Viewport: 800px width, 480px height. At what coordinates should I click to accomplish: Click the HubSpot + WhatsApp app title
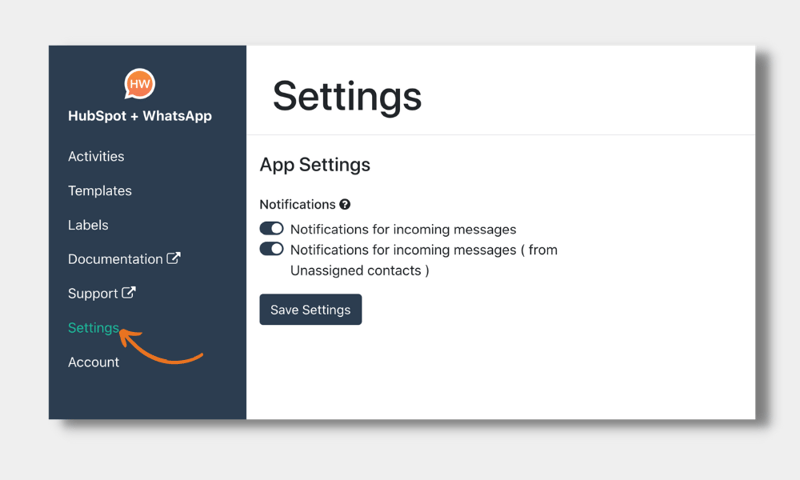pos(140,116)
